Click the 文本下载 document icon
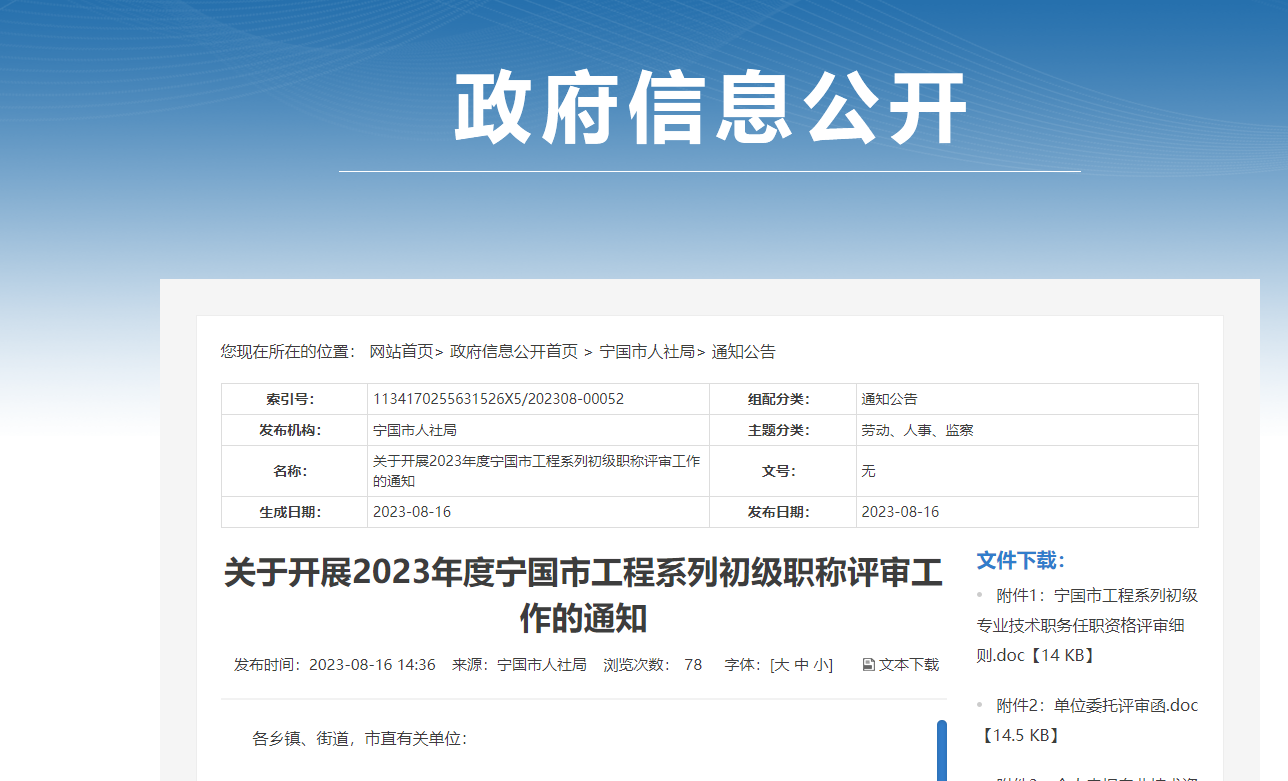 pyautogui.click(x=868, y=665)
